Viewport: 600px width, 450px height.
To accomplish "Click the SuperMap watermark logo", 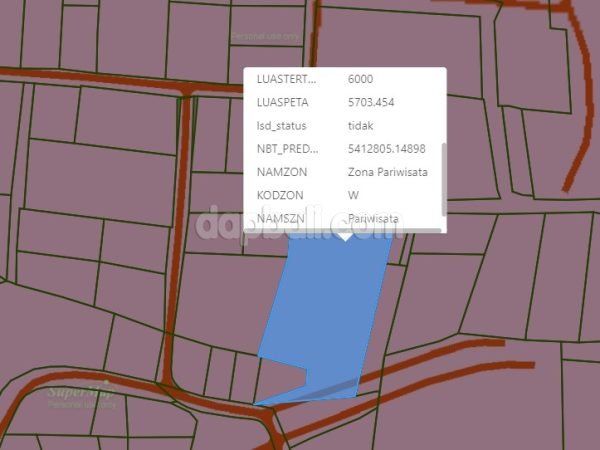I will (x=80, y=393).
